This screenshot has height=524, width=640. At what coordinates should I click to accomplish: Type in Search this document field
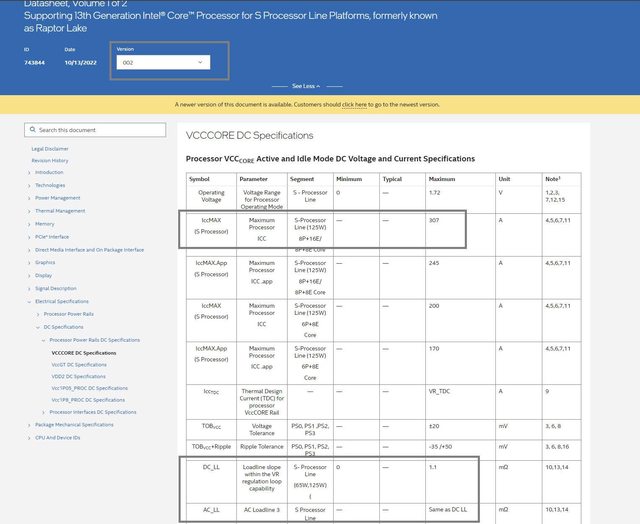pyautogui.click(x=100, y=130)
